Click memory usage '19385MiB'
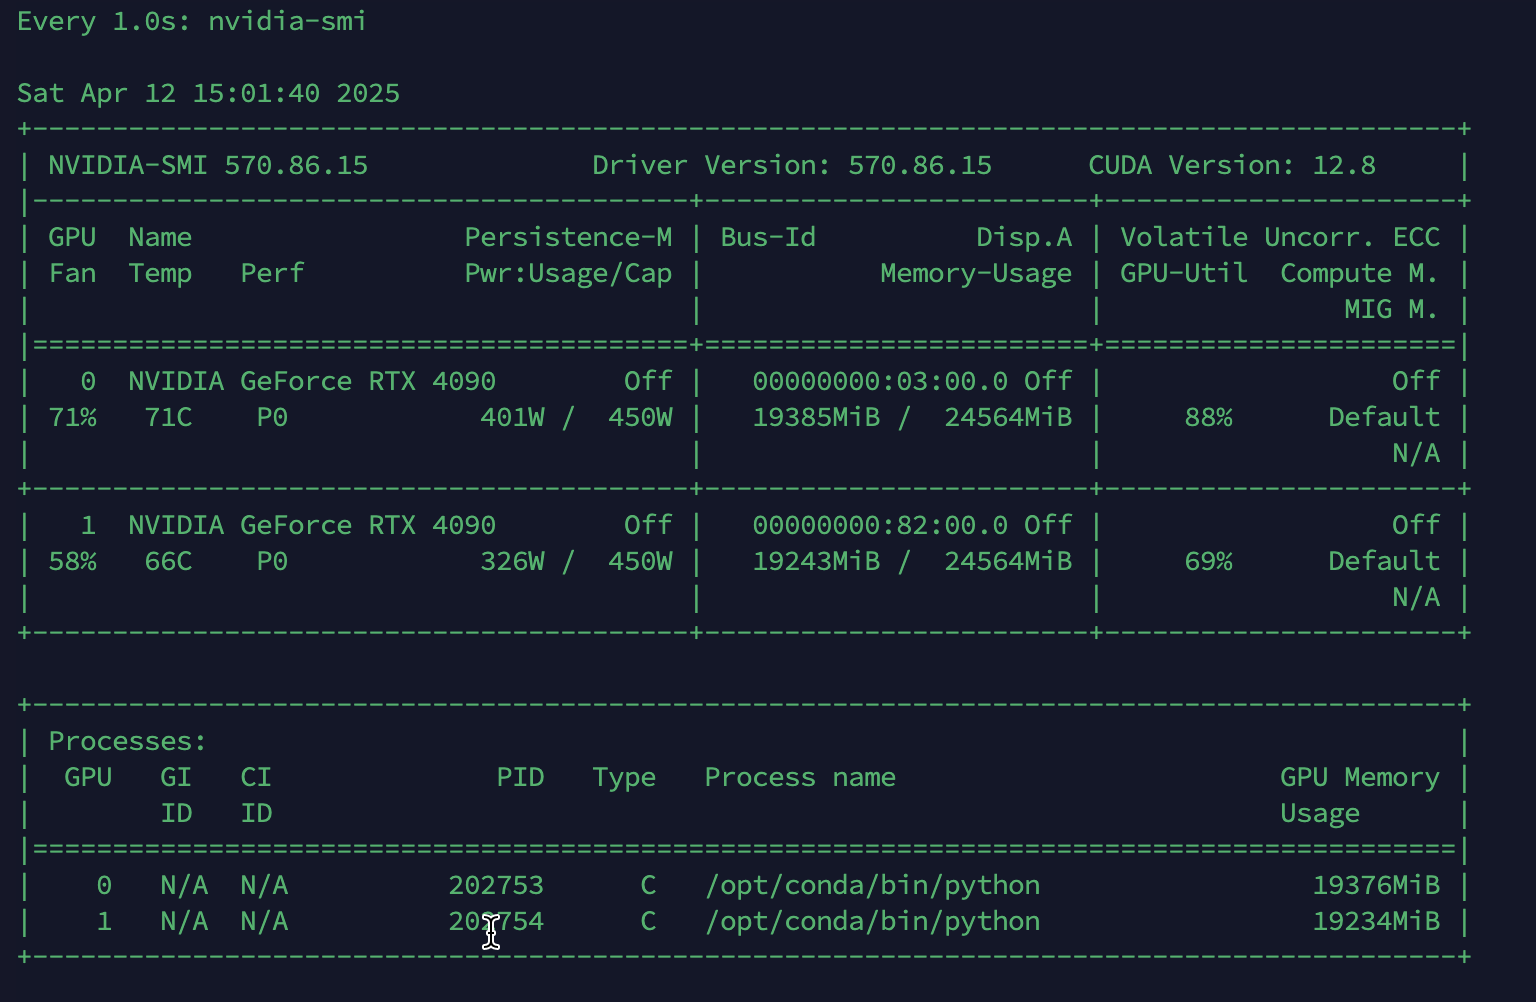This screenshot has height=1002, width=1536. pyautogui.click(x=816, y=417)
